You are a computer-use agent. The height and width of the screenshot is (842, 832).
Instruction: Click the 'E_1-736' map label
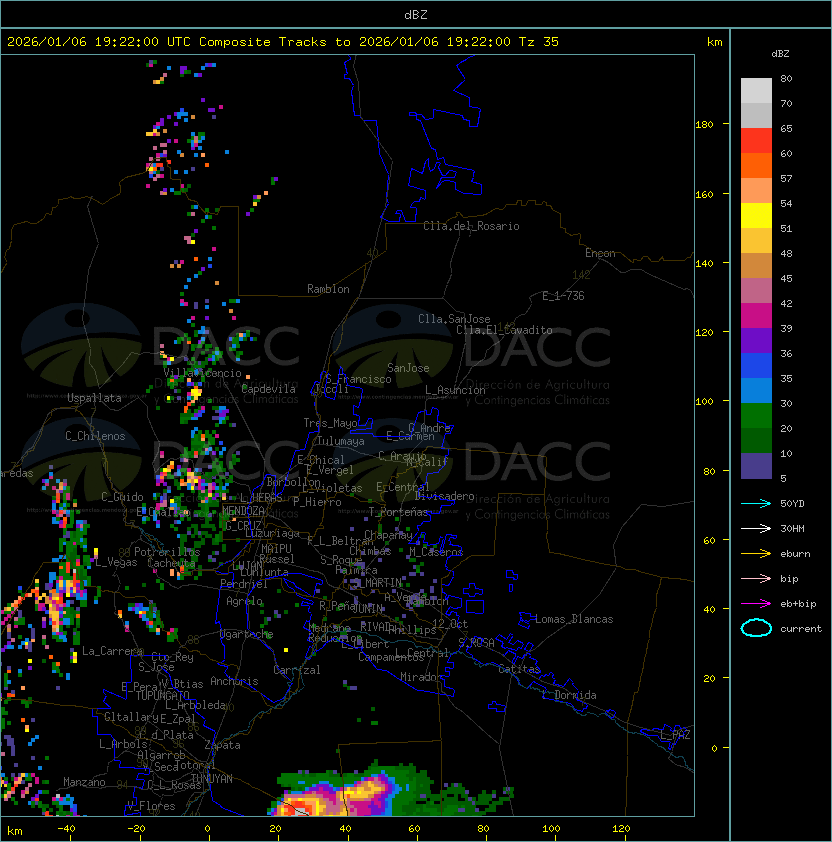tap(563, 296)
